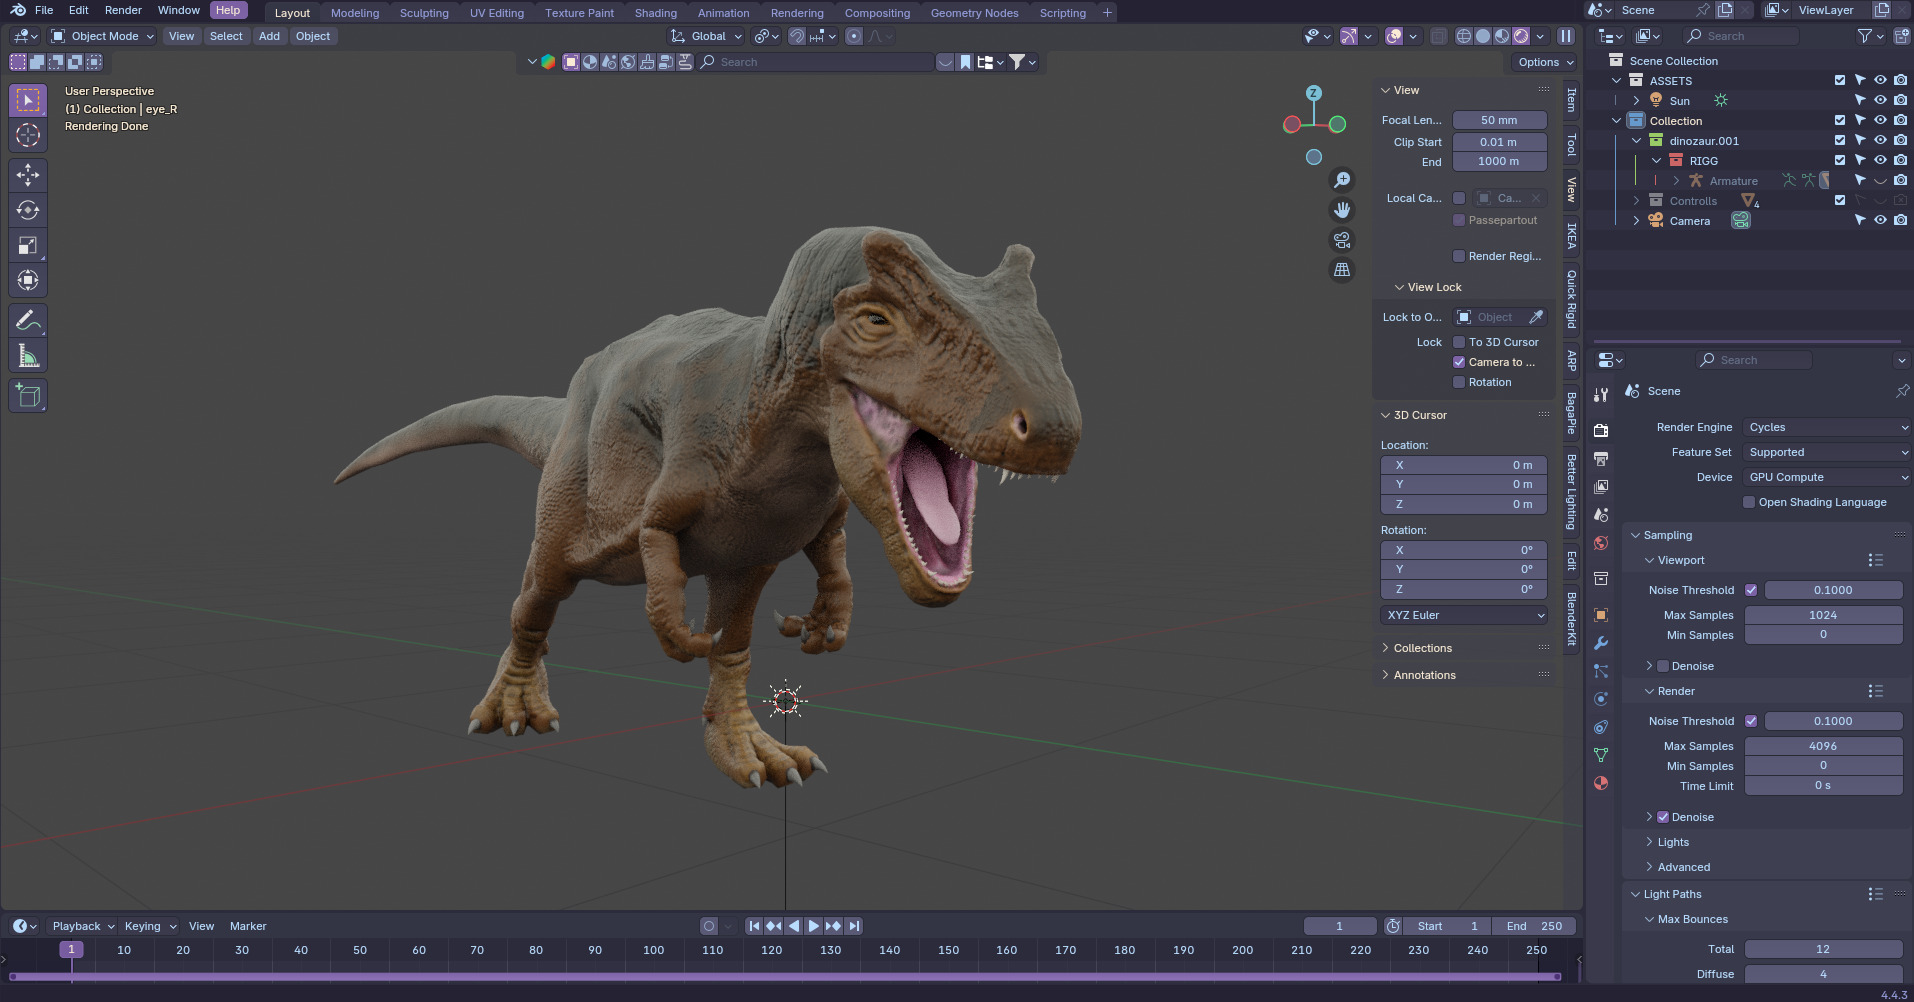Click the outliner filter funnel icon
The width and height of the screenshot is (1914, 1002).
pos(1864,36)
